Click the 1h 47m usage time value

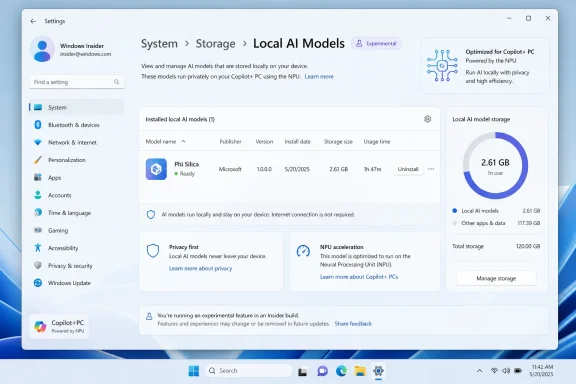click(x=372, y=169)
